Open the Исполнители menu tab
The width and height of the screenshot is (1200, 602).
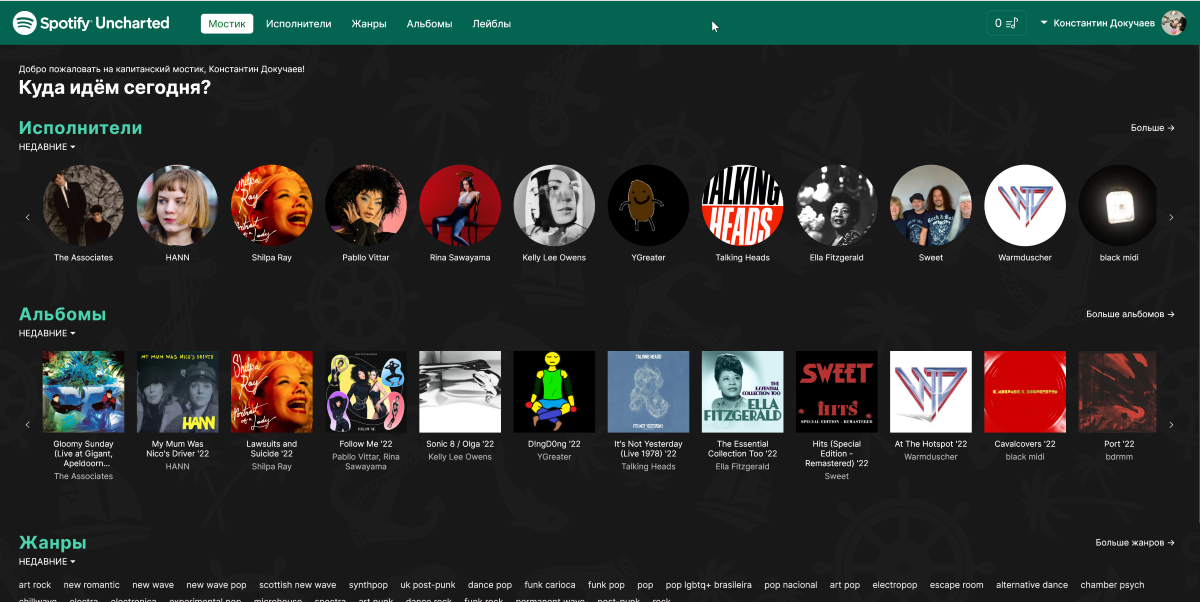(x=299, y=23)
